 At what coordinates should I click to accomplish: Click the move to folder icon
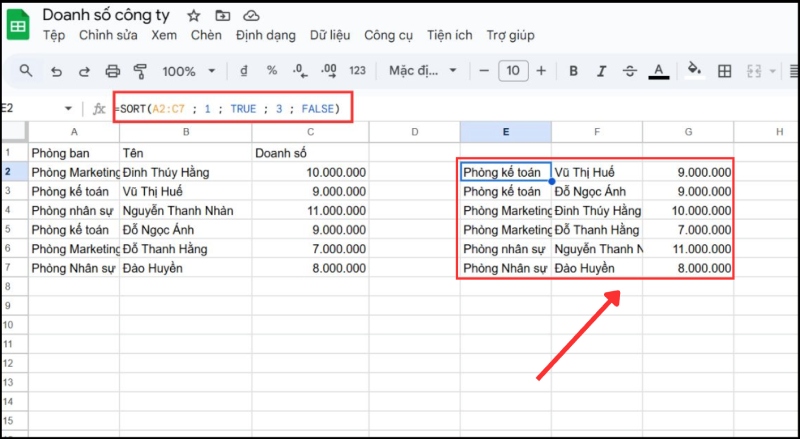pyautogui.click(x=222, y=16)
